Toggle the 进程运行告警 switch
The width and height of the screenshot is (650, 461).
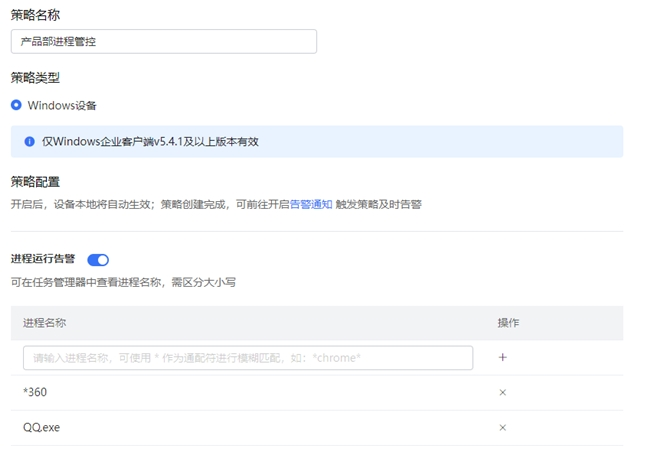(98, 260)
